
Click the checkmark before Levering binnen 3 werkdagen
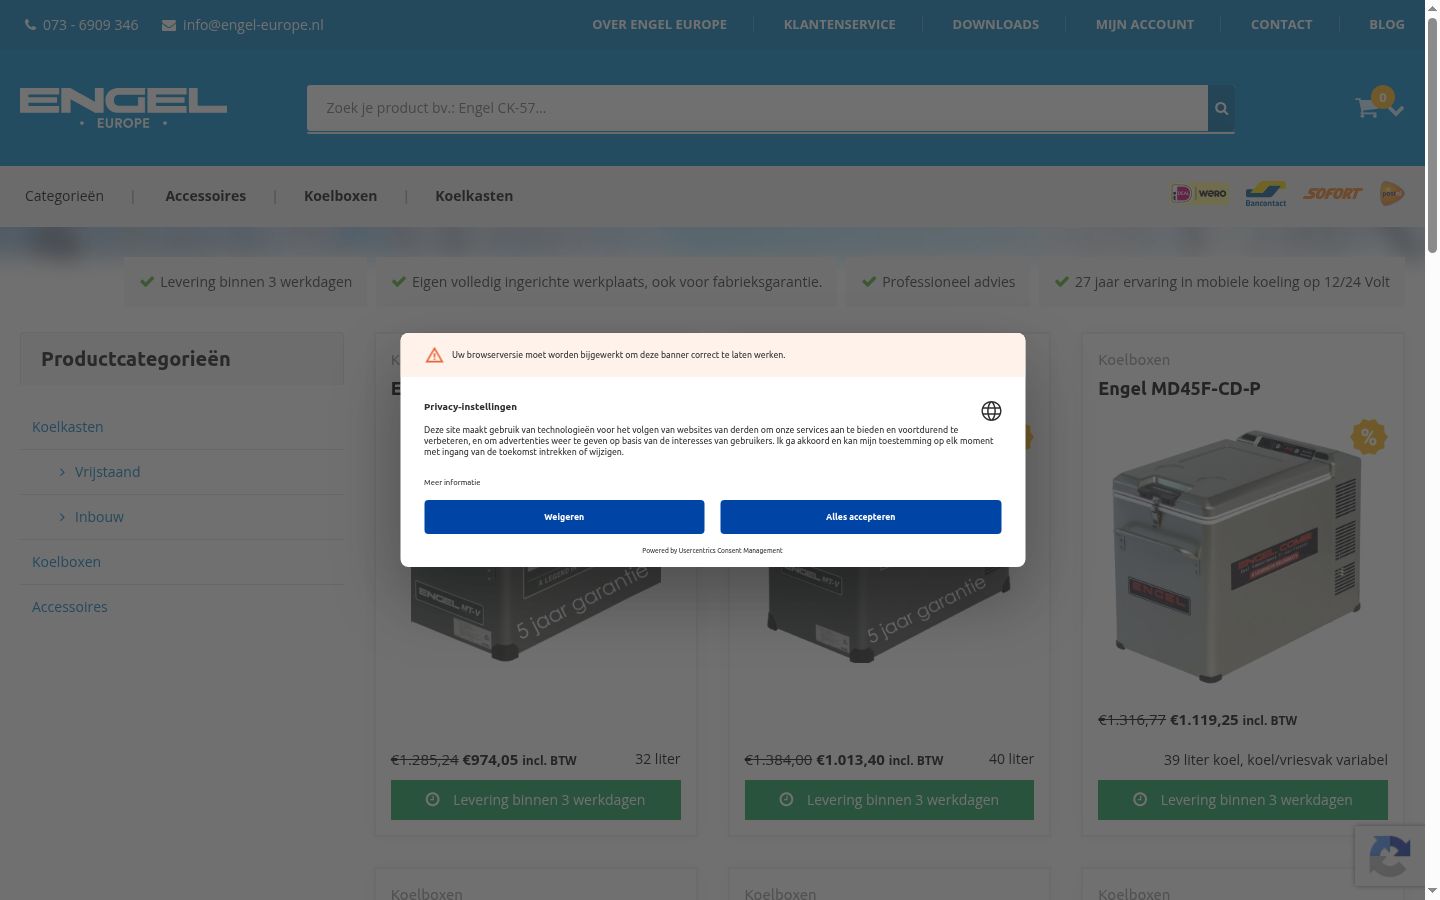tap(147, 282)
